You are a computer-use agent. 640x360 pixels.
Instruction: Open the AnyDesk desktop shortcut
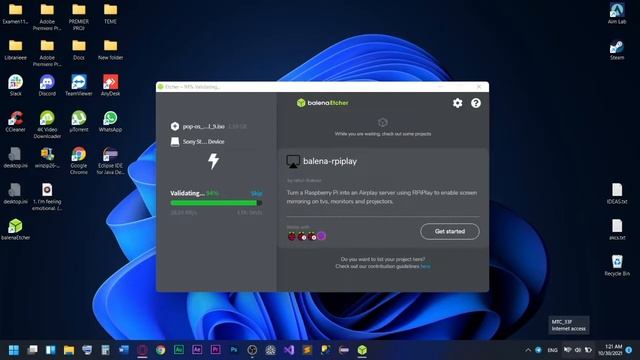click(110, 85)
